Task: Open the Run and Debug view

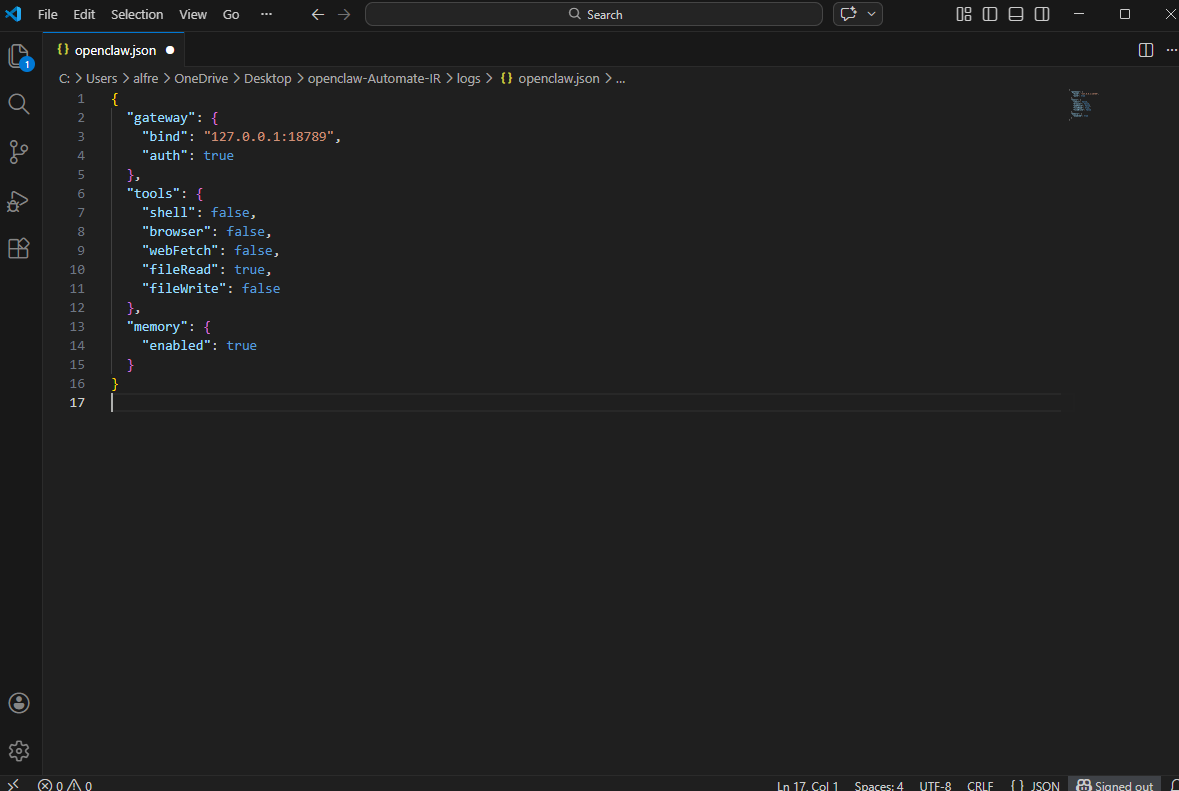Action: 19,201
